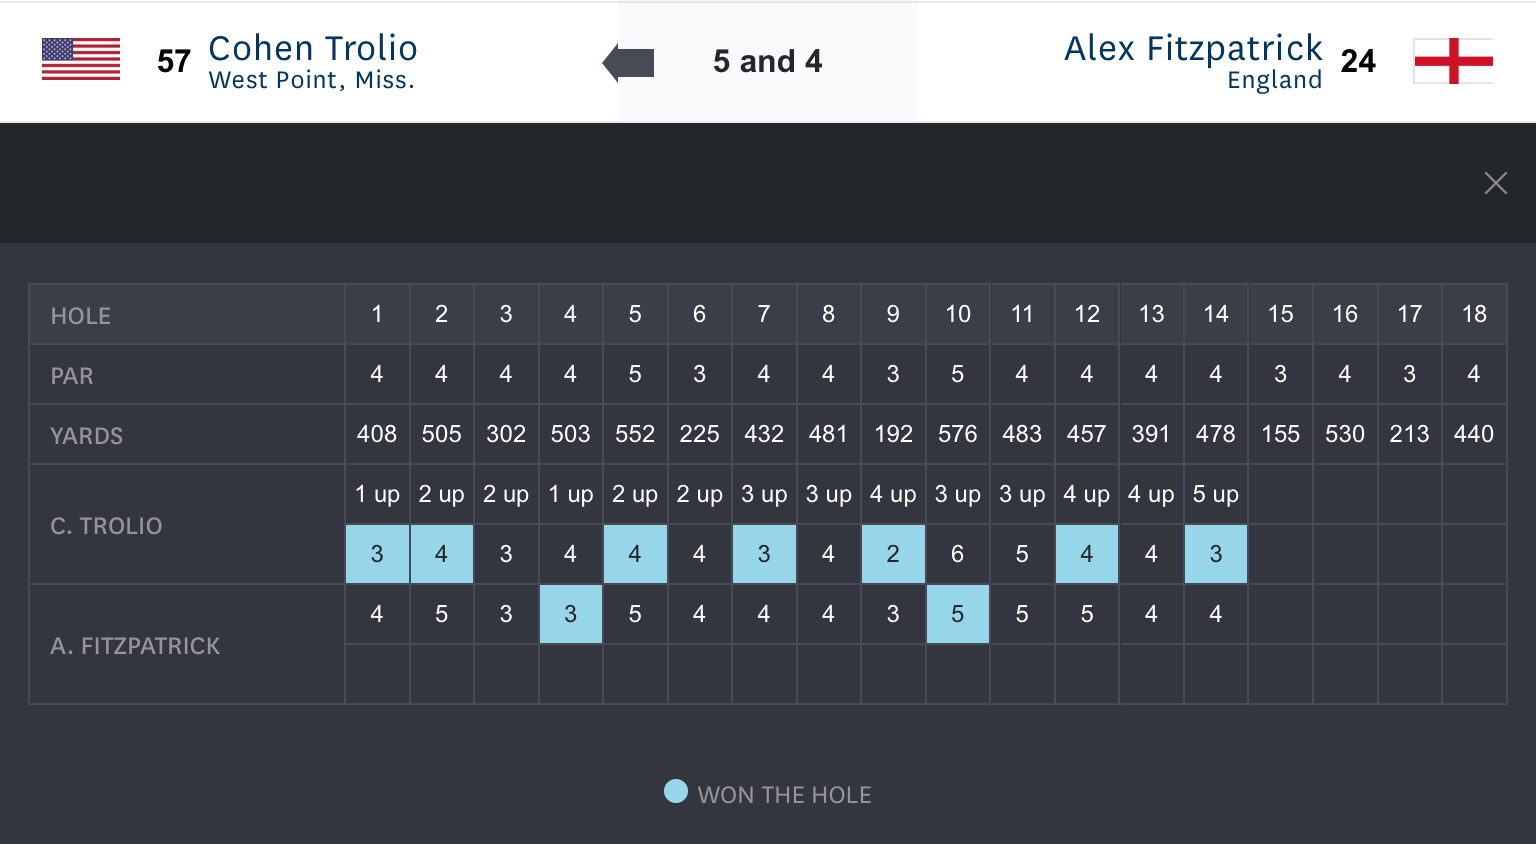This screenshot has height=844, width=1536.
Task: Click the Won The Hole legend dot
Action: [x=676, y=792]
